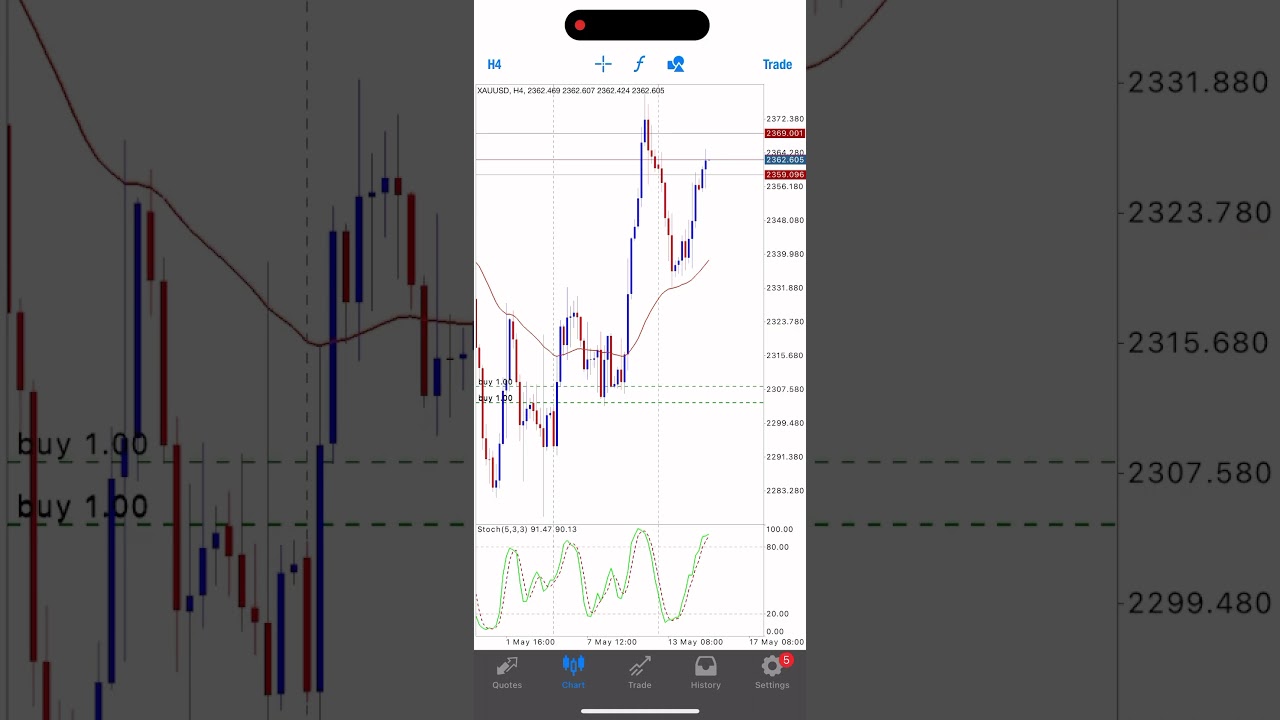Activate the crosshair tool

tap(603, 64)
